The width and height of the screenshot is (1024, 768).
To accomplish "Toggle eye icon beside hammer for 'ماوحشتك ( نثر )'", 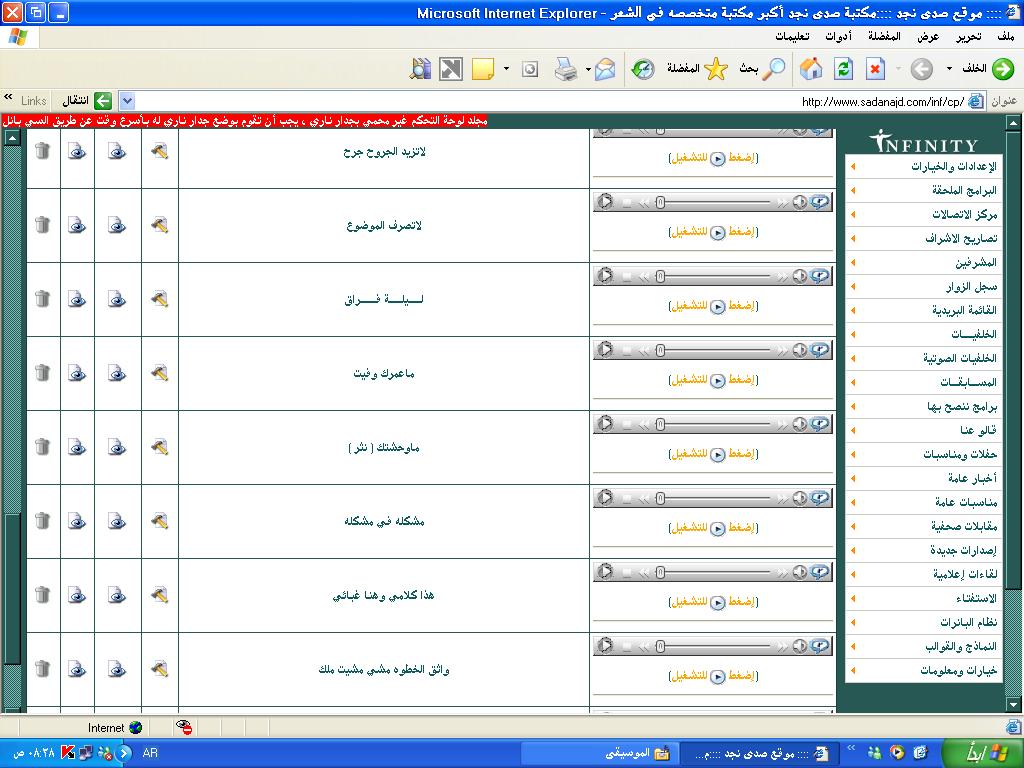I will (x=117, y=447).
